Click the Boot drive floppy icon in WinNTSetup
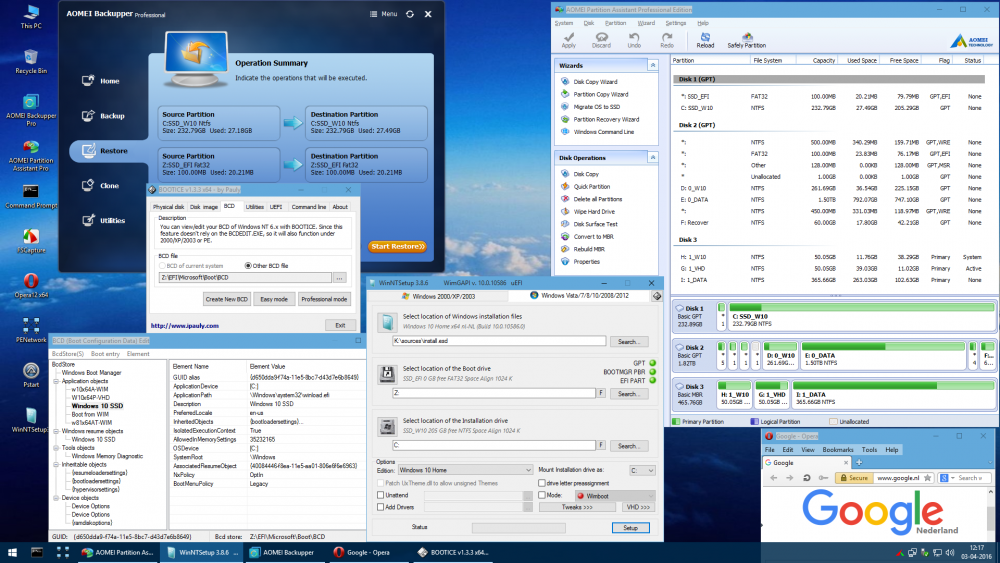1000x563 pixels. 386,374
